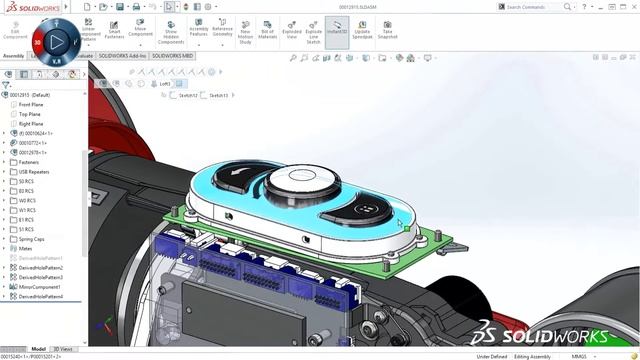The width and height of the screenshot is (640, 360).
Task: Select Right Plane in the tree
Action: (31, 124)
